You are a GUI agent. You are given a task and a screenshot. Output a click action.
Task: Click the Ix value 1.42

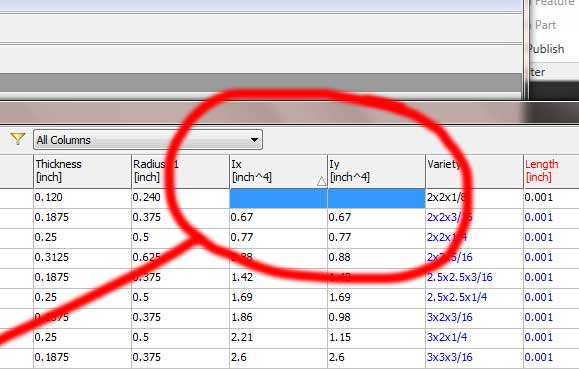pos(278,278)
